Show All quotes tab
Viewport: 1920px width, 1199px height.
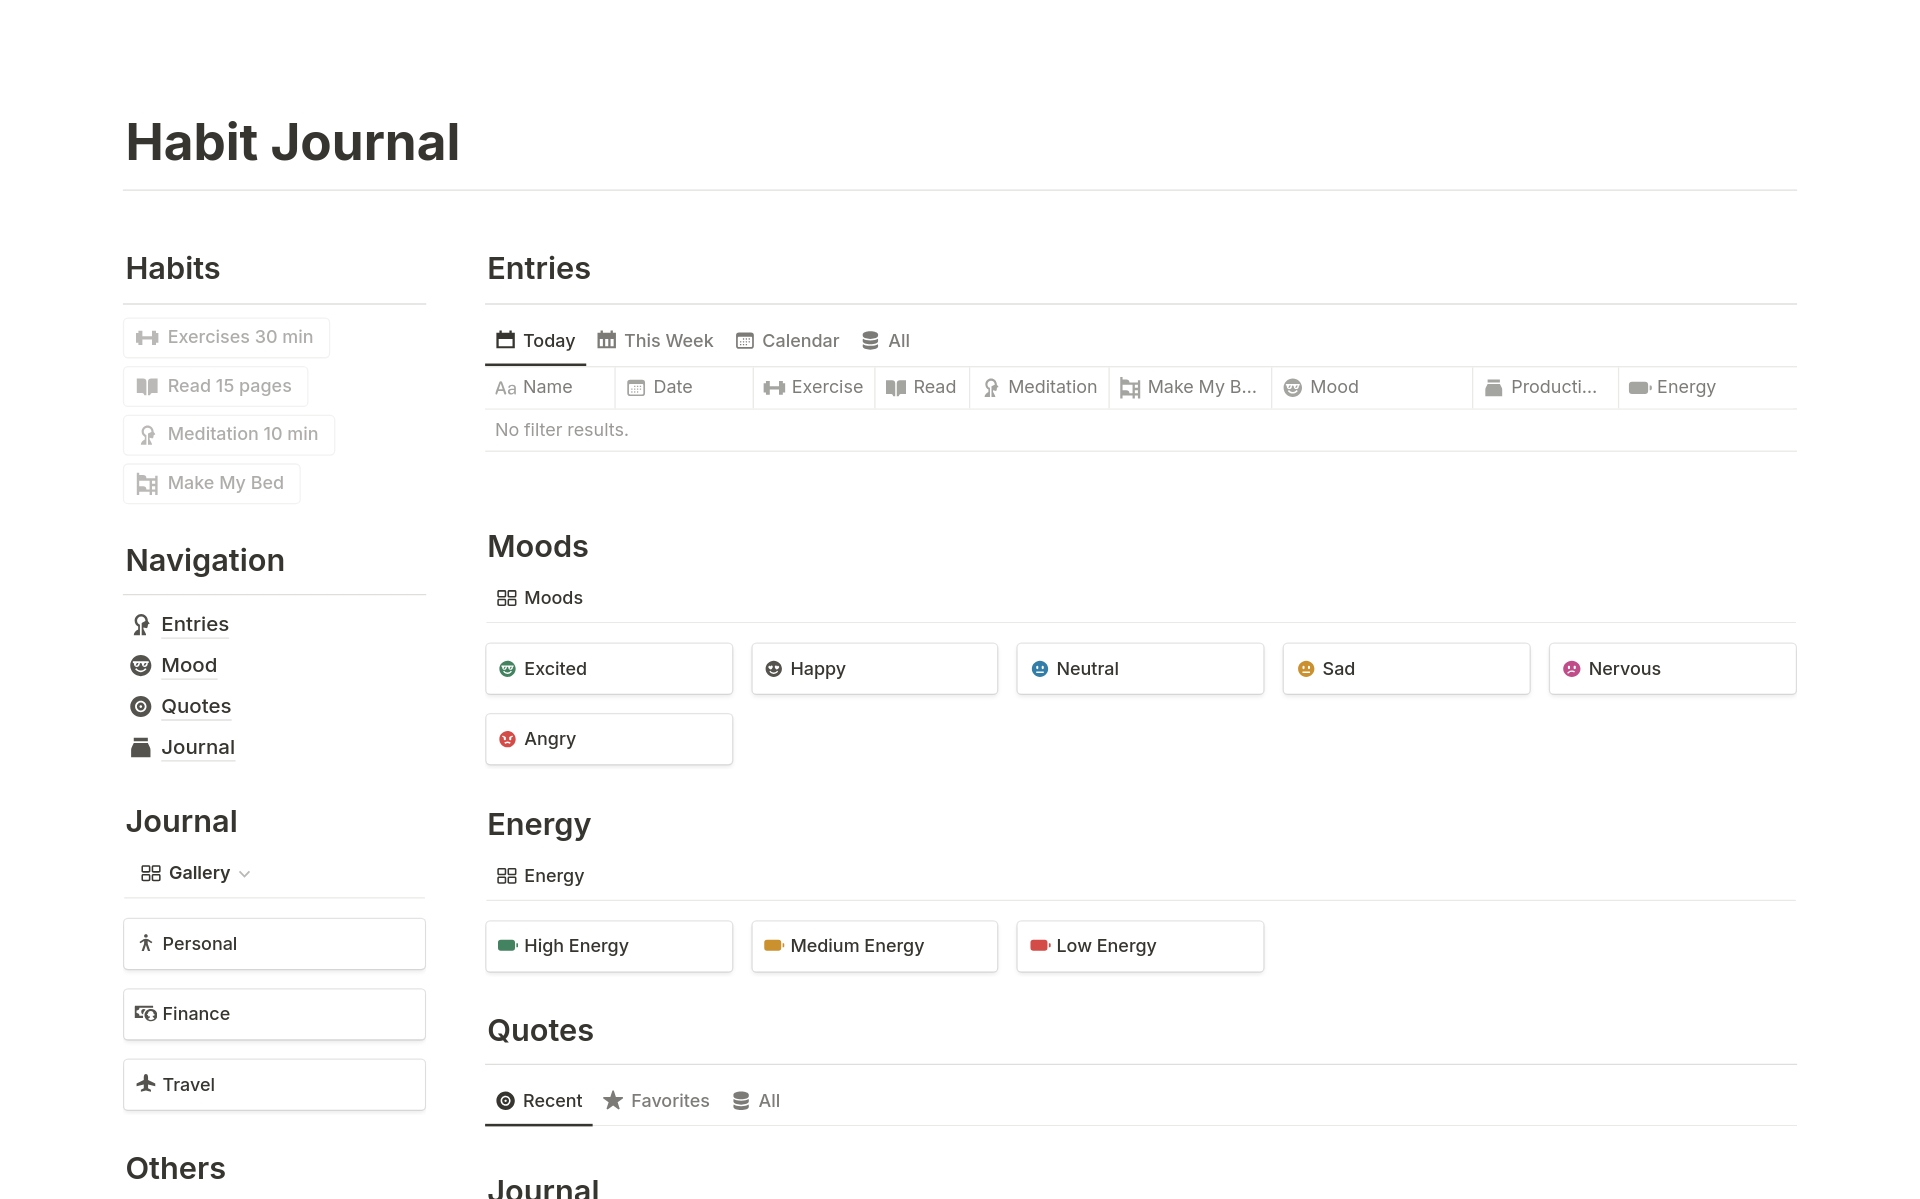[757, 1101]
